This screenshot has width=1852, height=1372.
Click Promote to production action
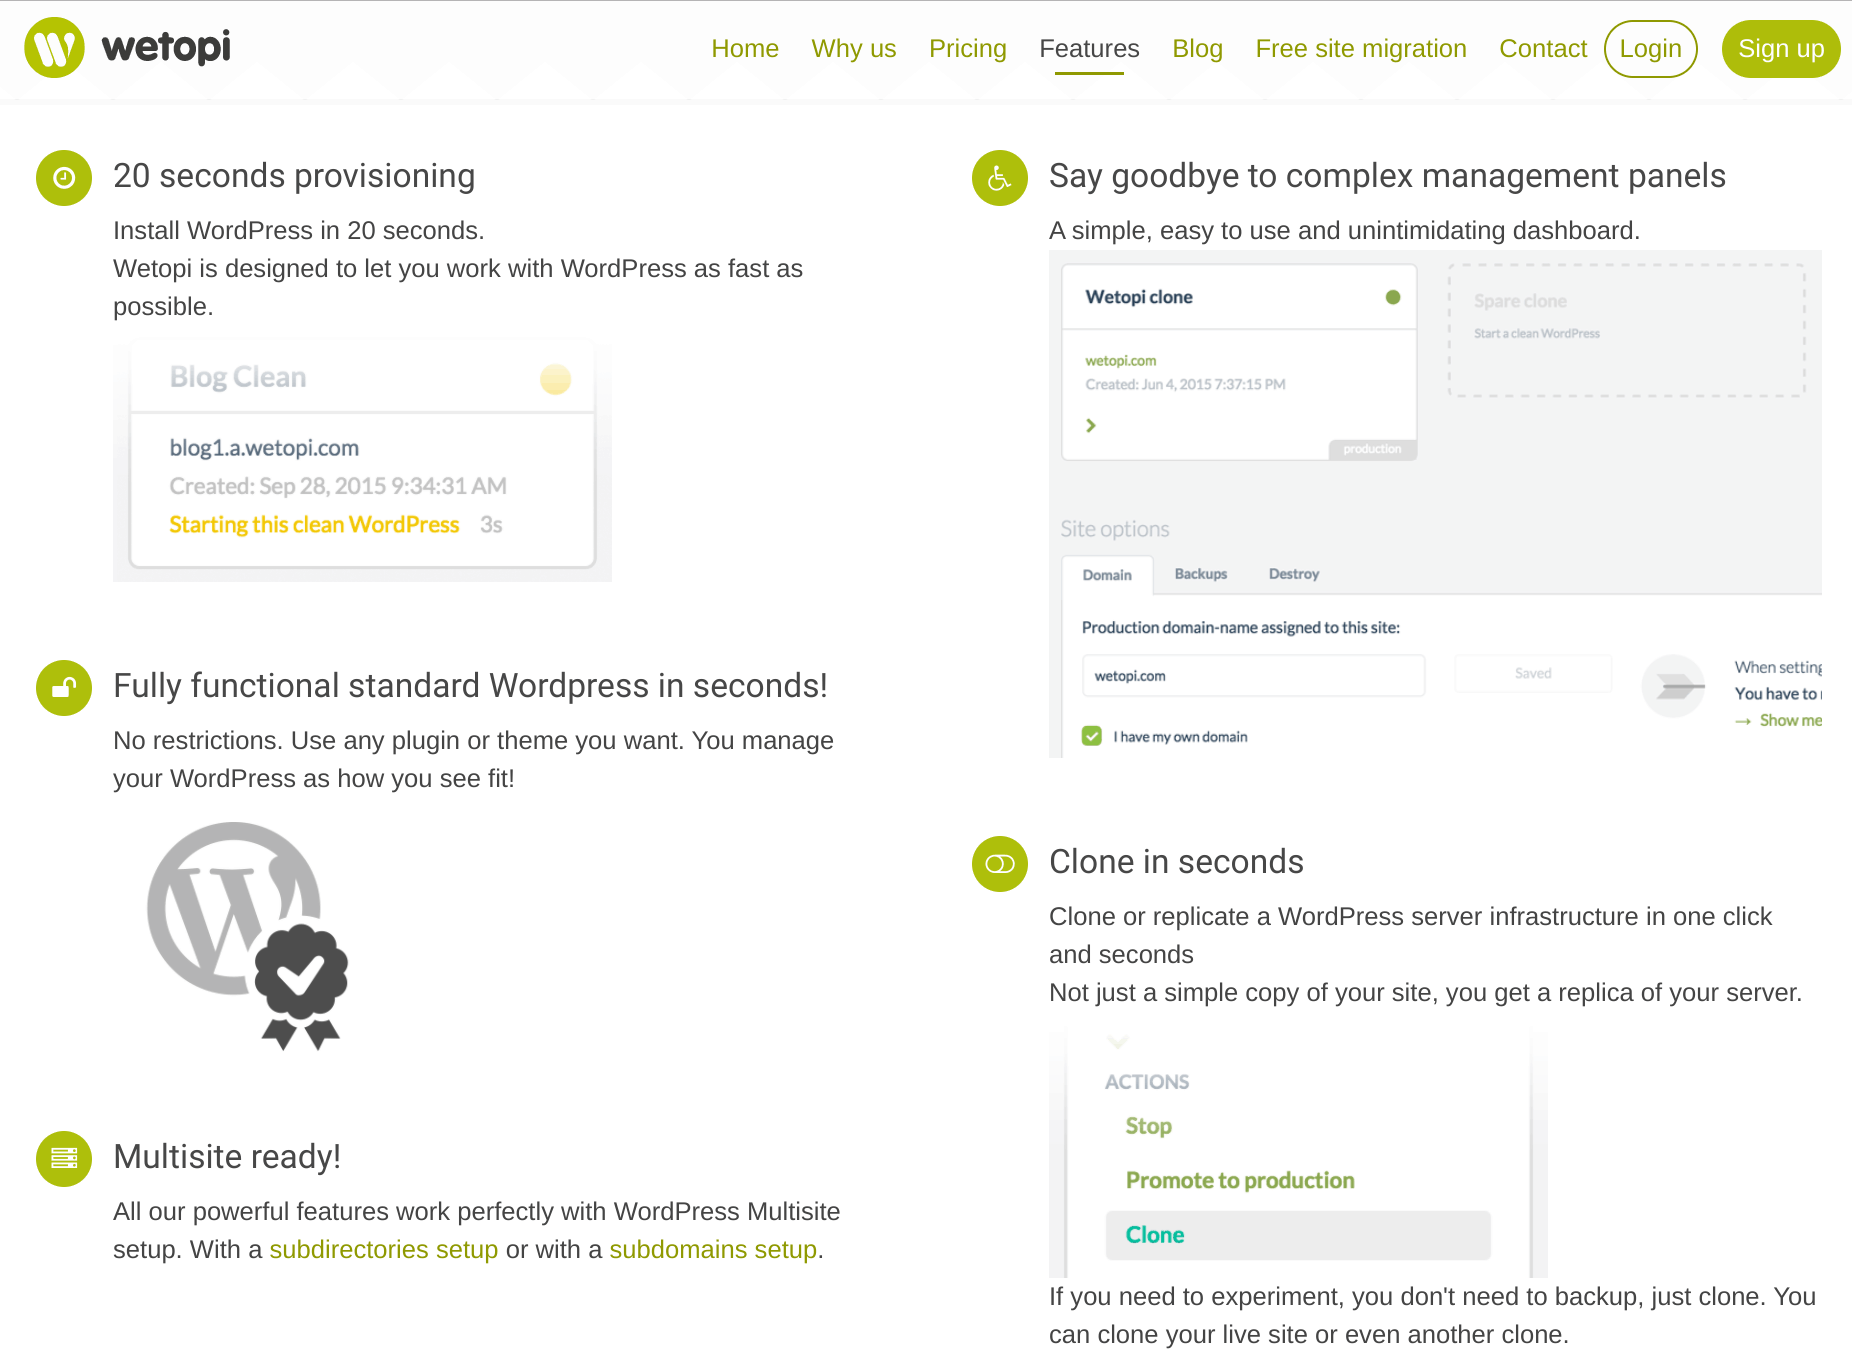1240,1180
